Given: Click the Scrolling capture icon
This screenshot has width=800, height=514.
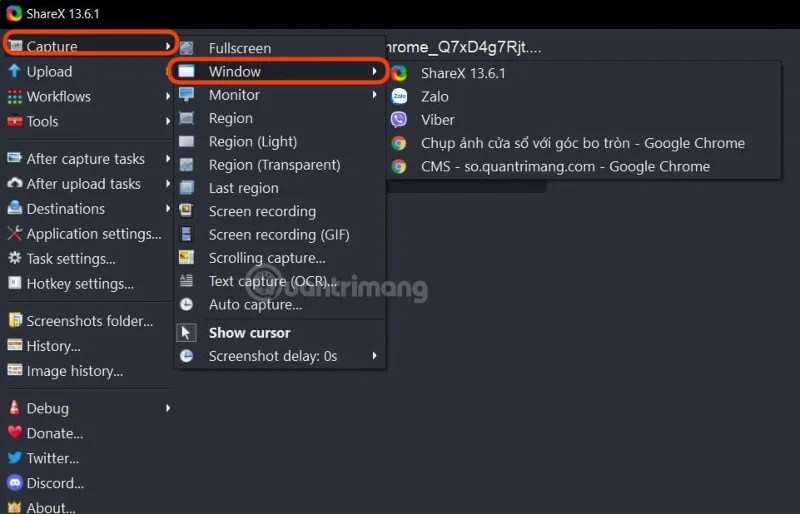Looking at the screenshot, I should coord(186,257).
